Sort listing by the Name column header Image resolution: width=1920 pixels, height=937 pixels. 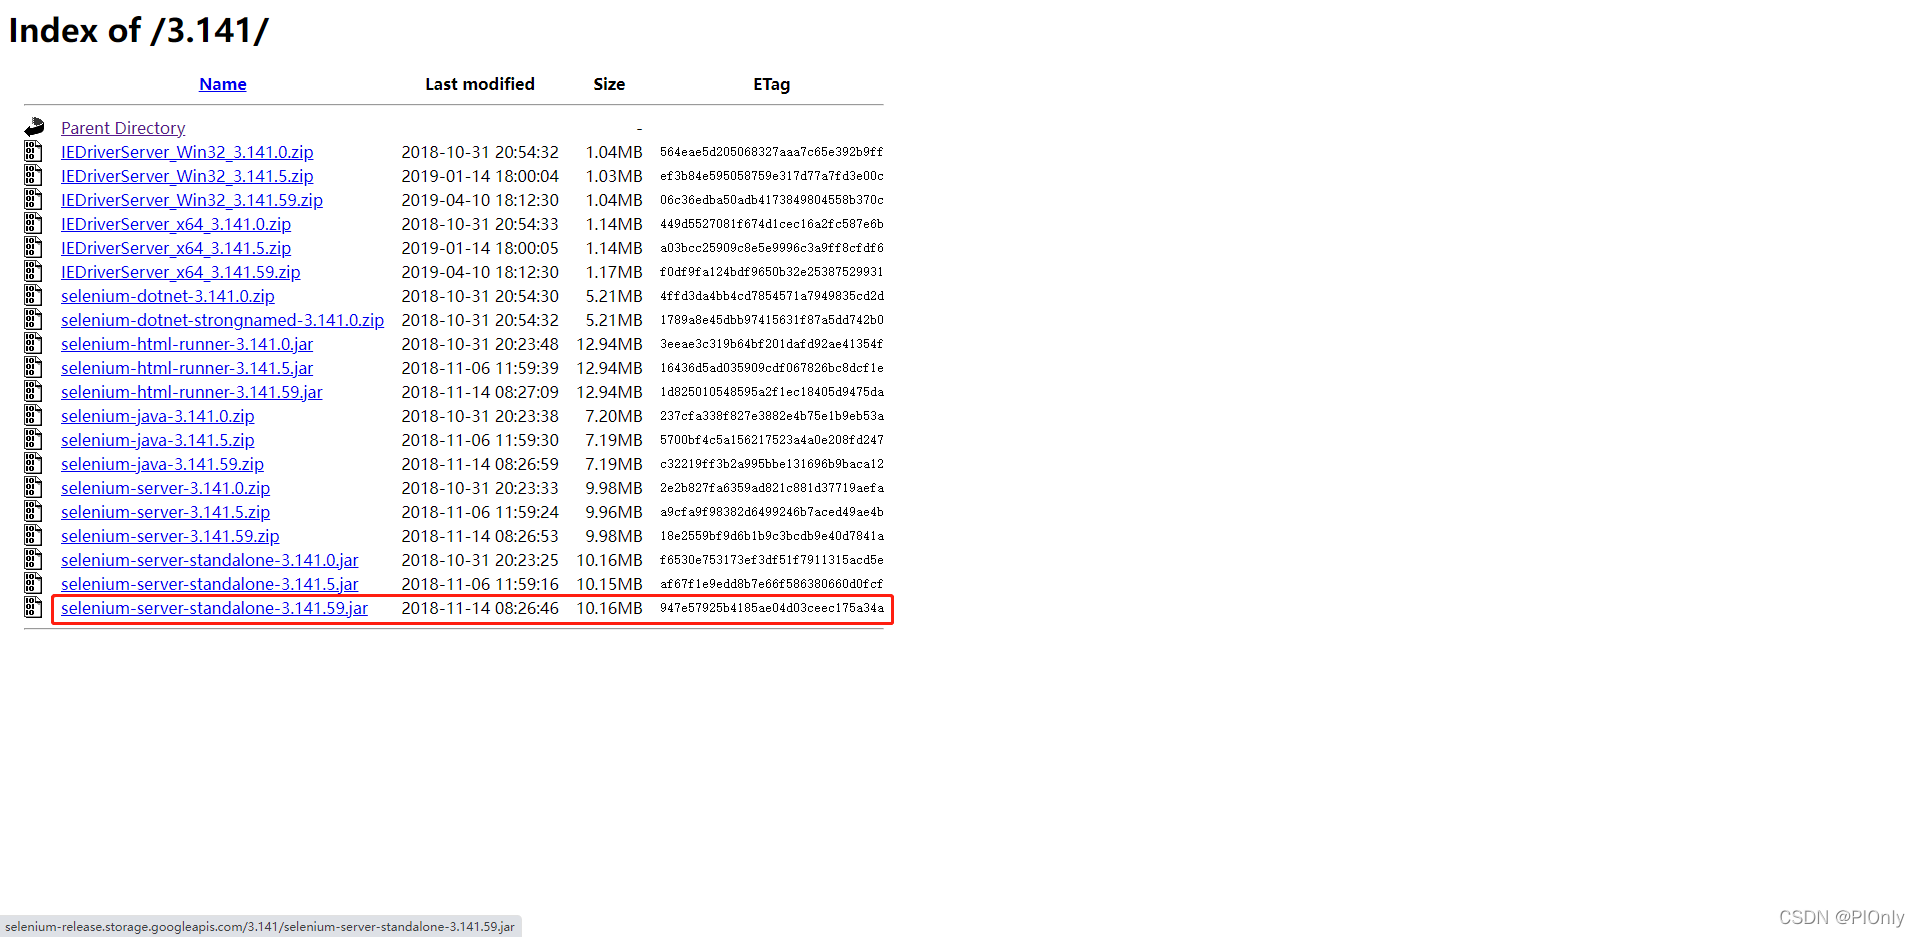pos(222,84)
